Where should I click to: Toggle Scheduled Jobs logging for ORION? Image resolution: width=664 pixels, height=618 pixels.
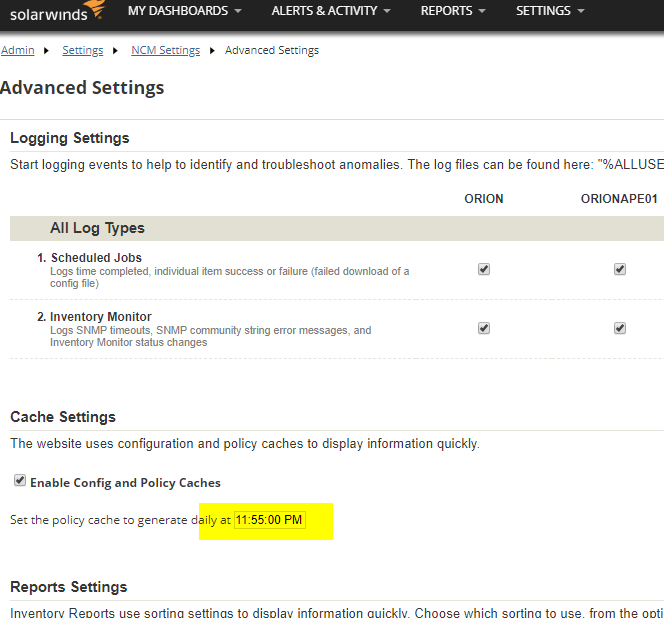click(x=484, y=269)
